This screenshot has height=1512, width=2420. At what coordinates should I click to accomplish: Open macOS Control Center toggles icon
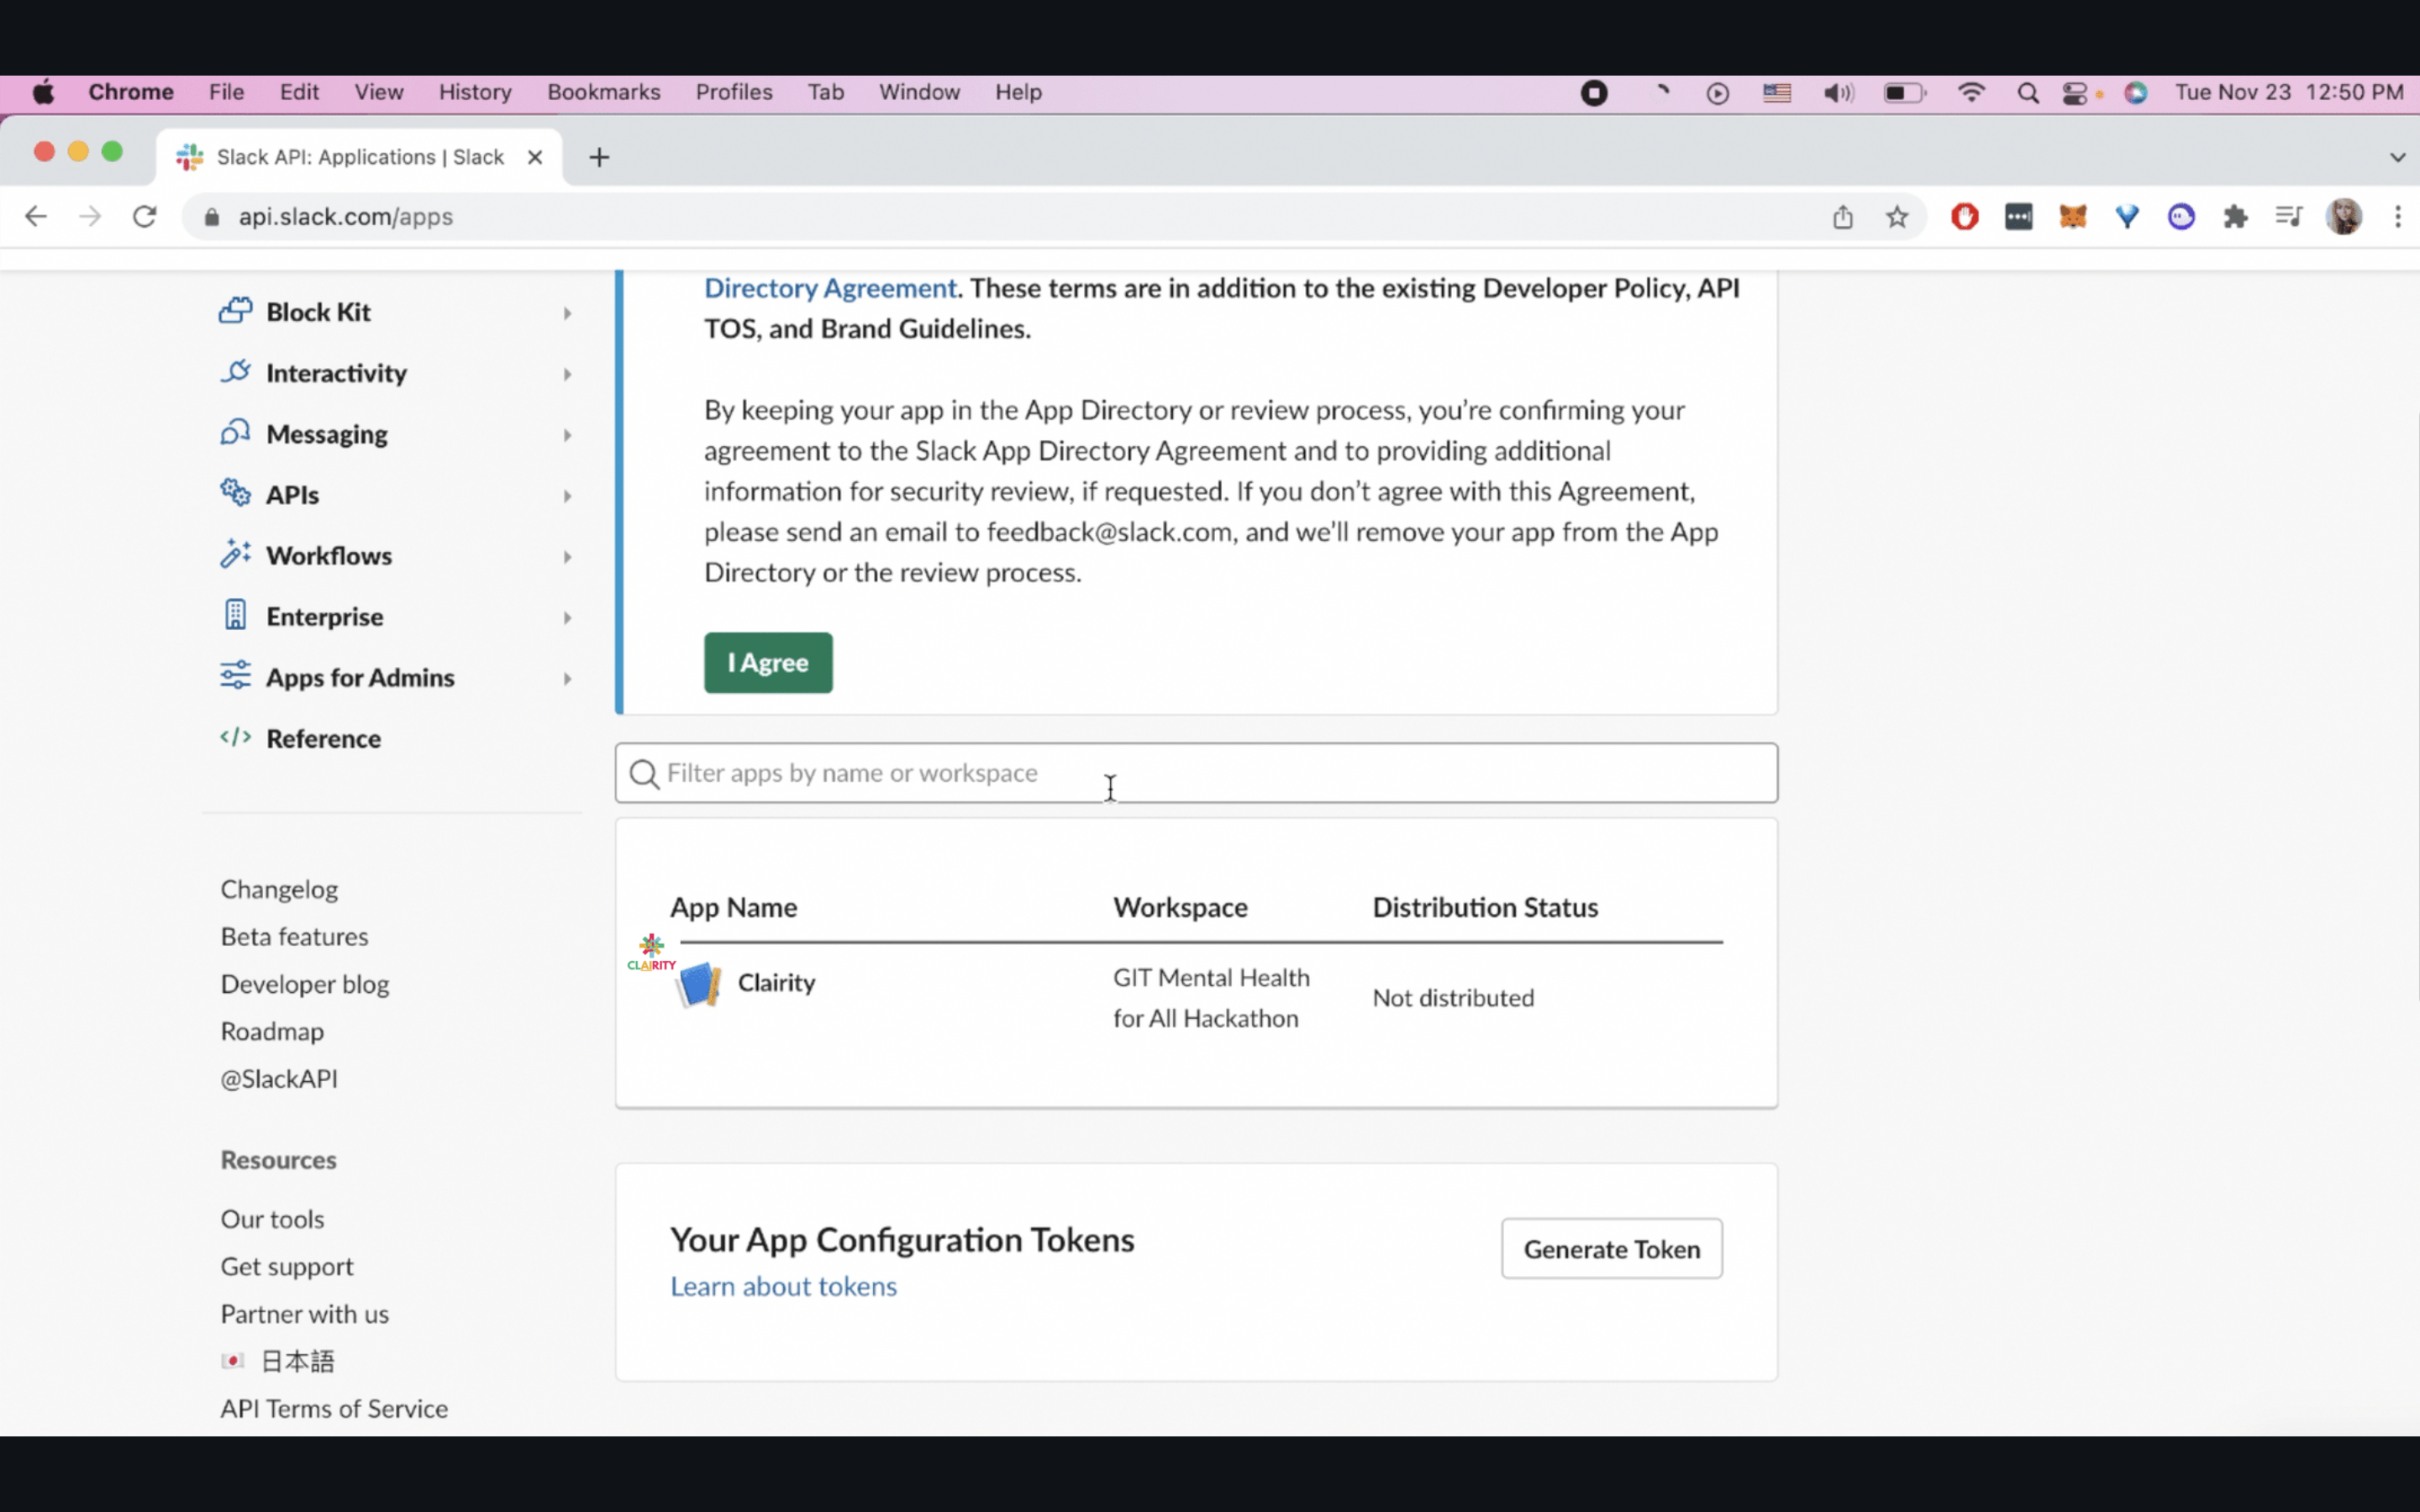tap(2074, 93)
